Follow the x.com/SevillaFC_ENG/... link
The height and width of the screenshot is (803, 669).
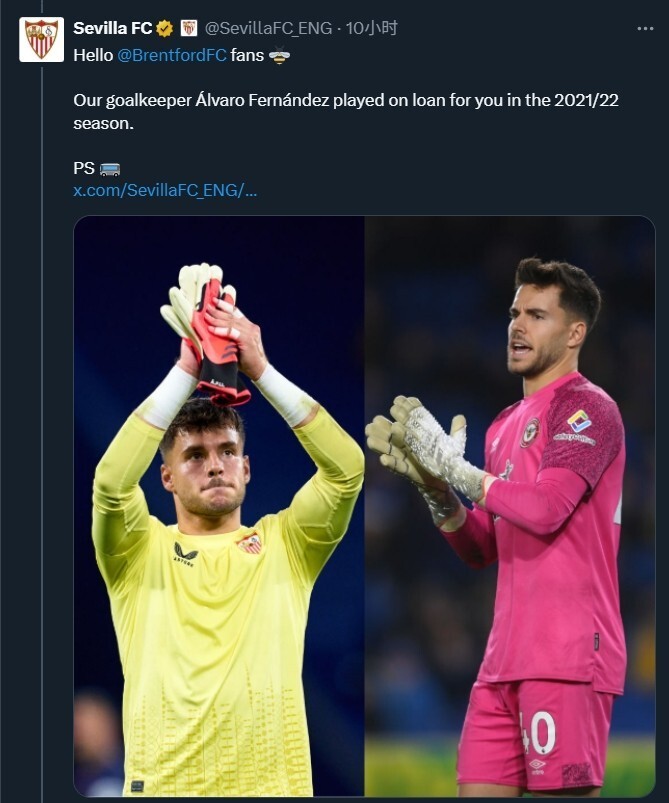point(165,190)
